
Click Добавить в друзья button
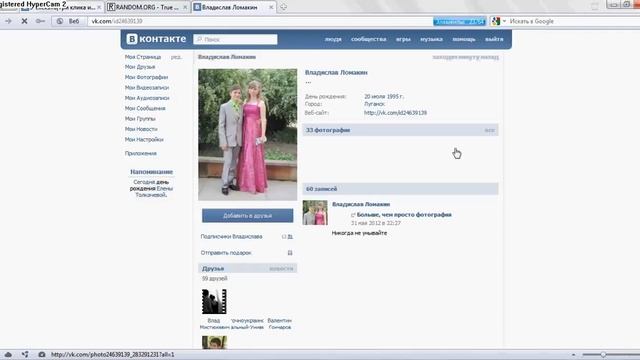pos(247,216)
